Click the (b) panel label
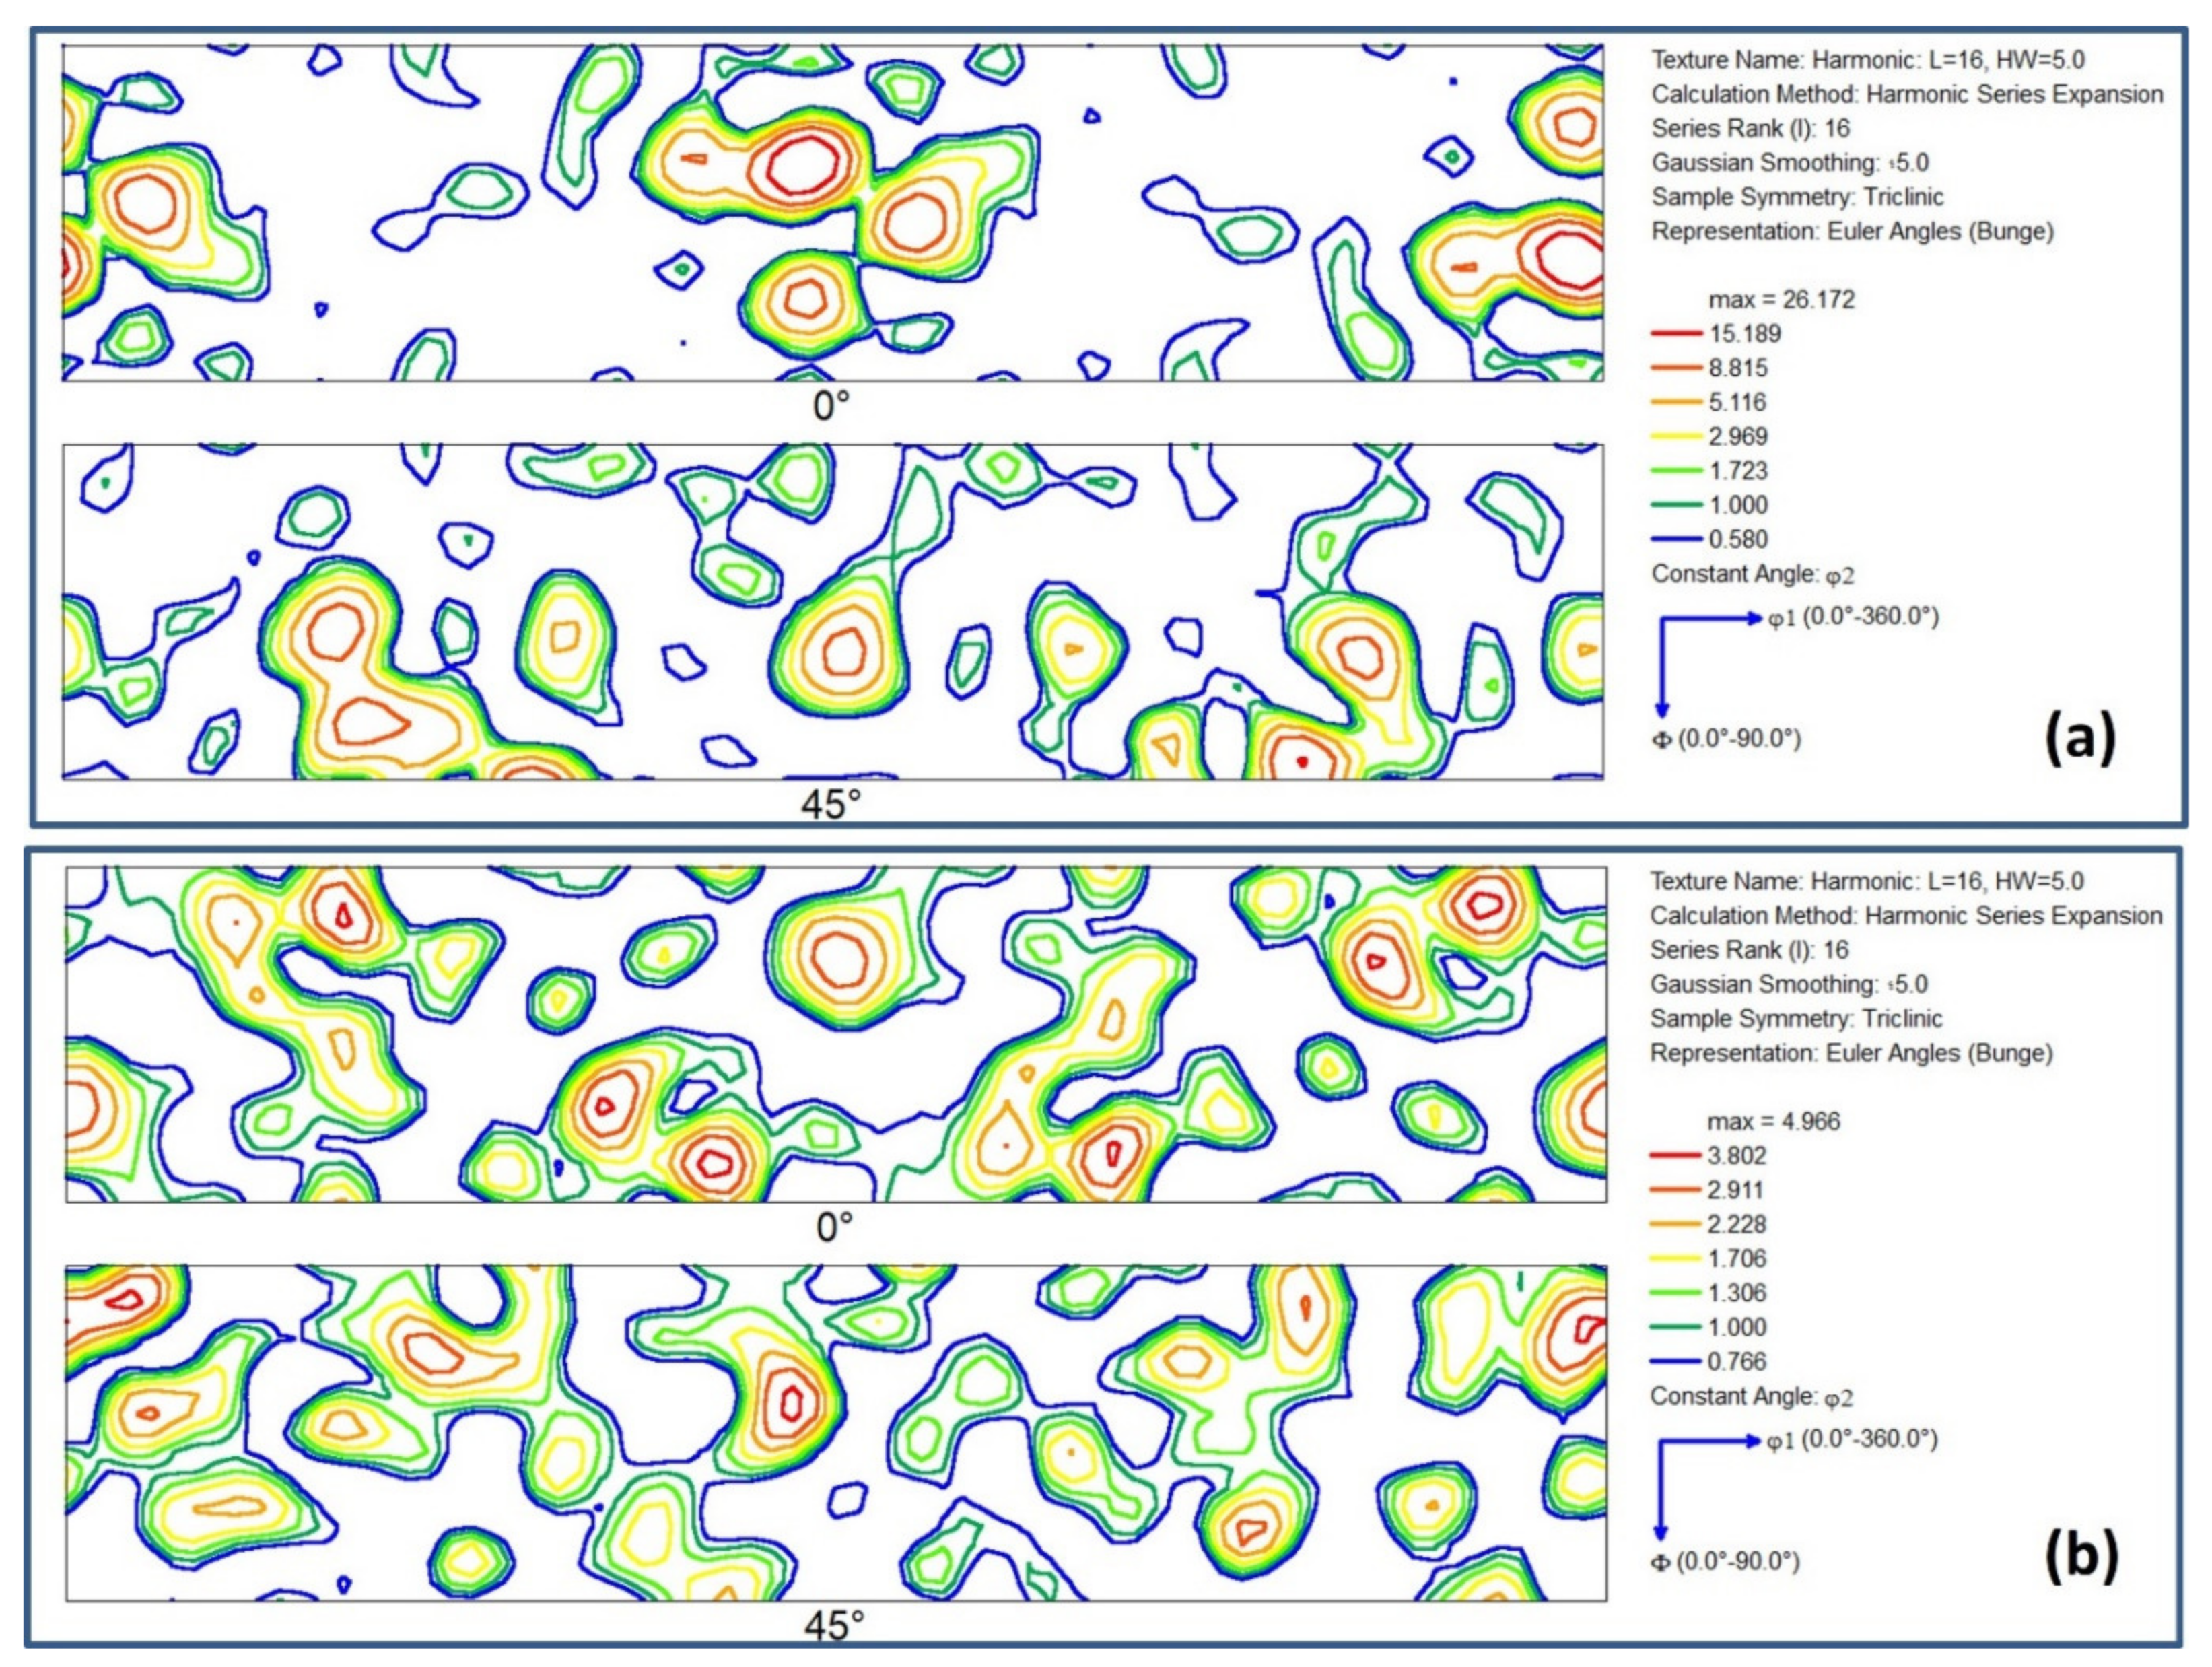 pos(2081,1557)
